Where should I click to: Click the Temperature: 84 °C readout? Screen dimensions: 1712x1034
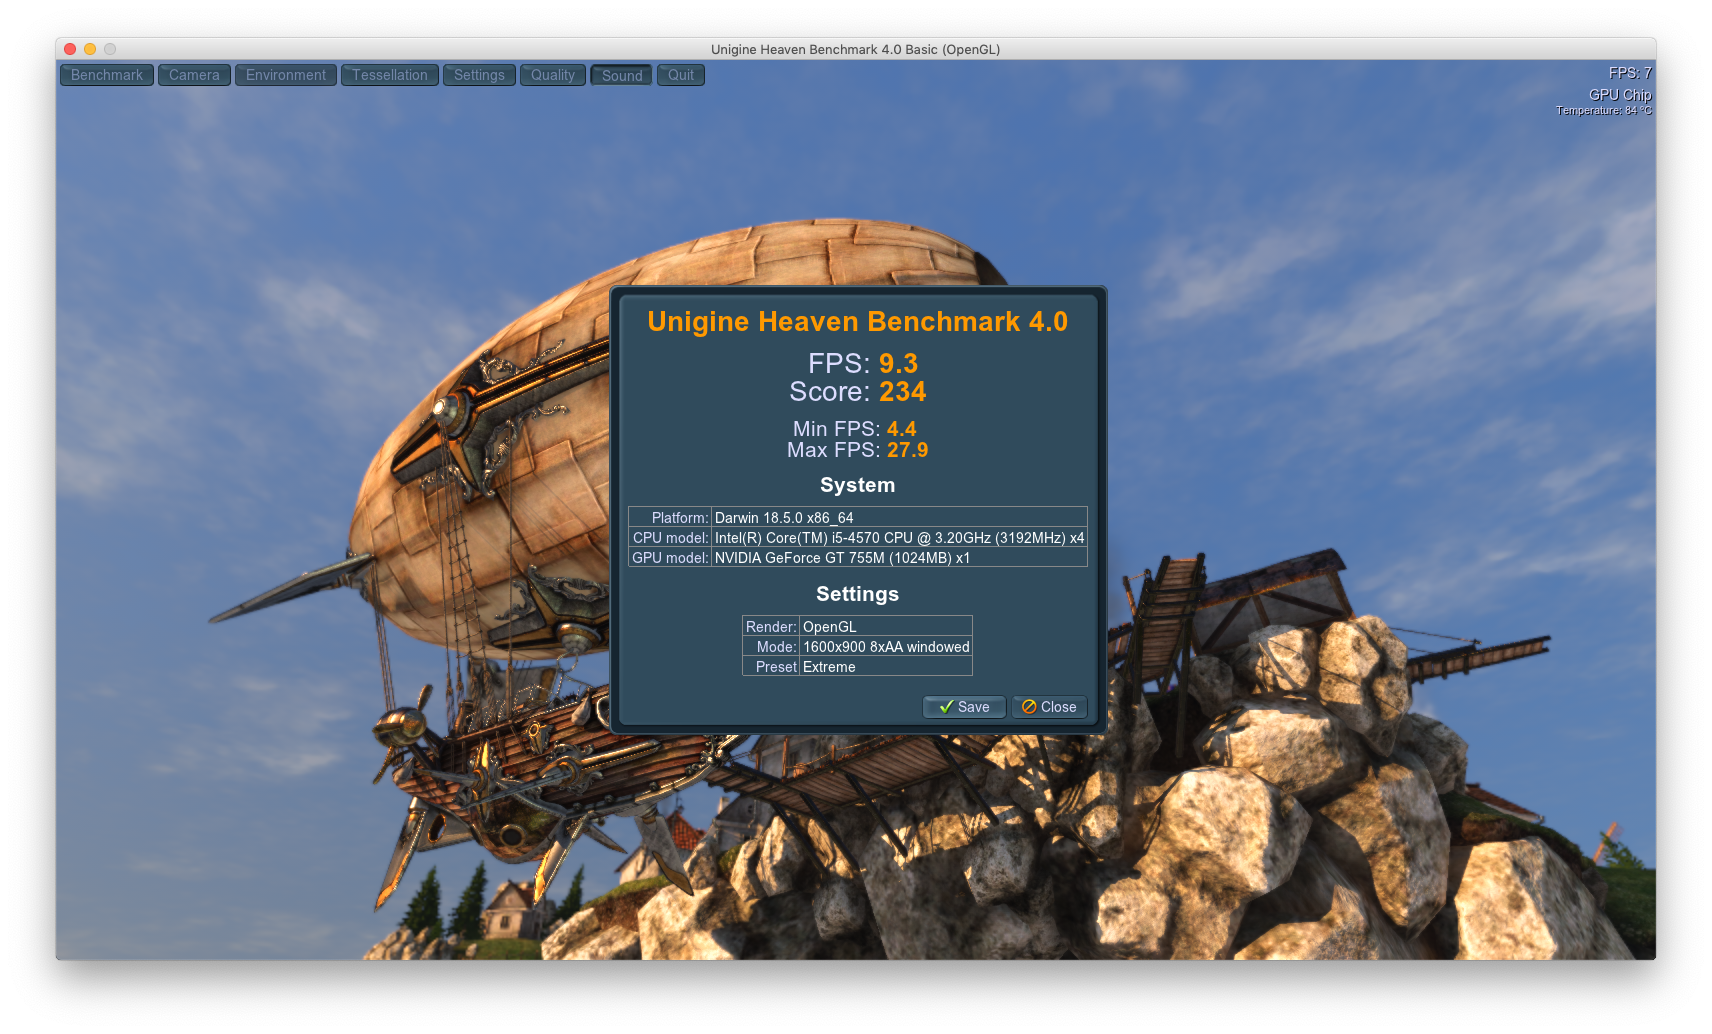click(x=1604, y=110)
